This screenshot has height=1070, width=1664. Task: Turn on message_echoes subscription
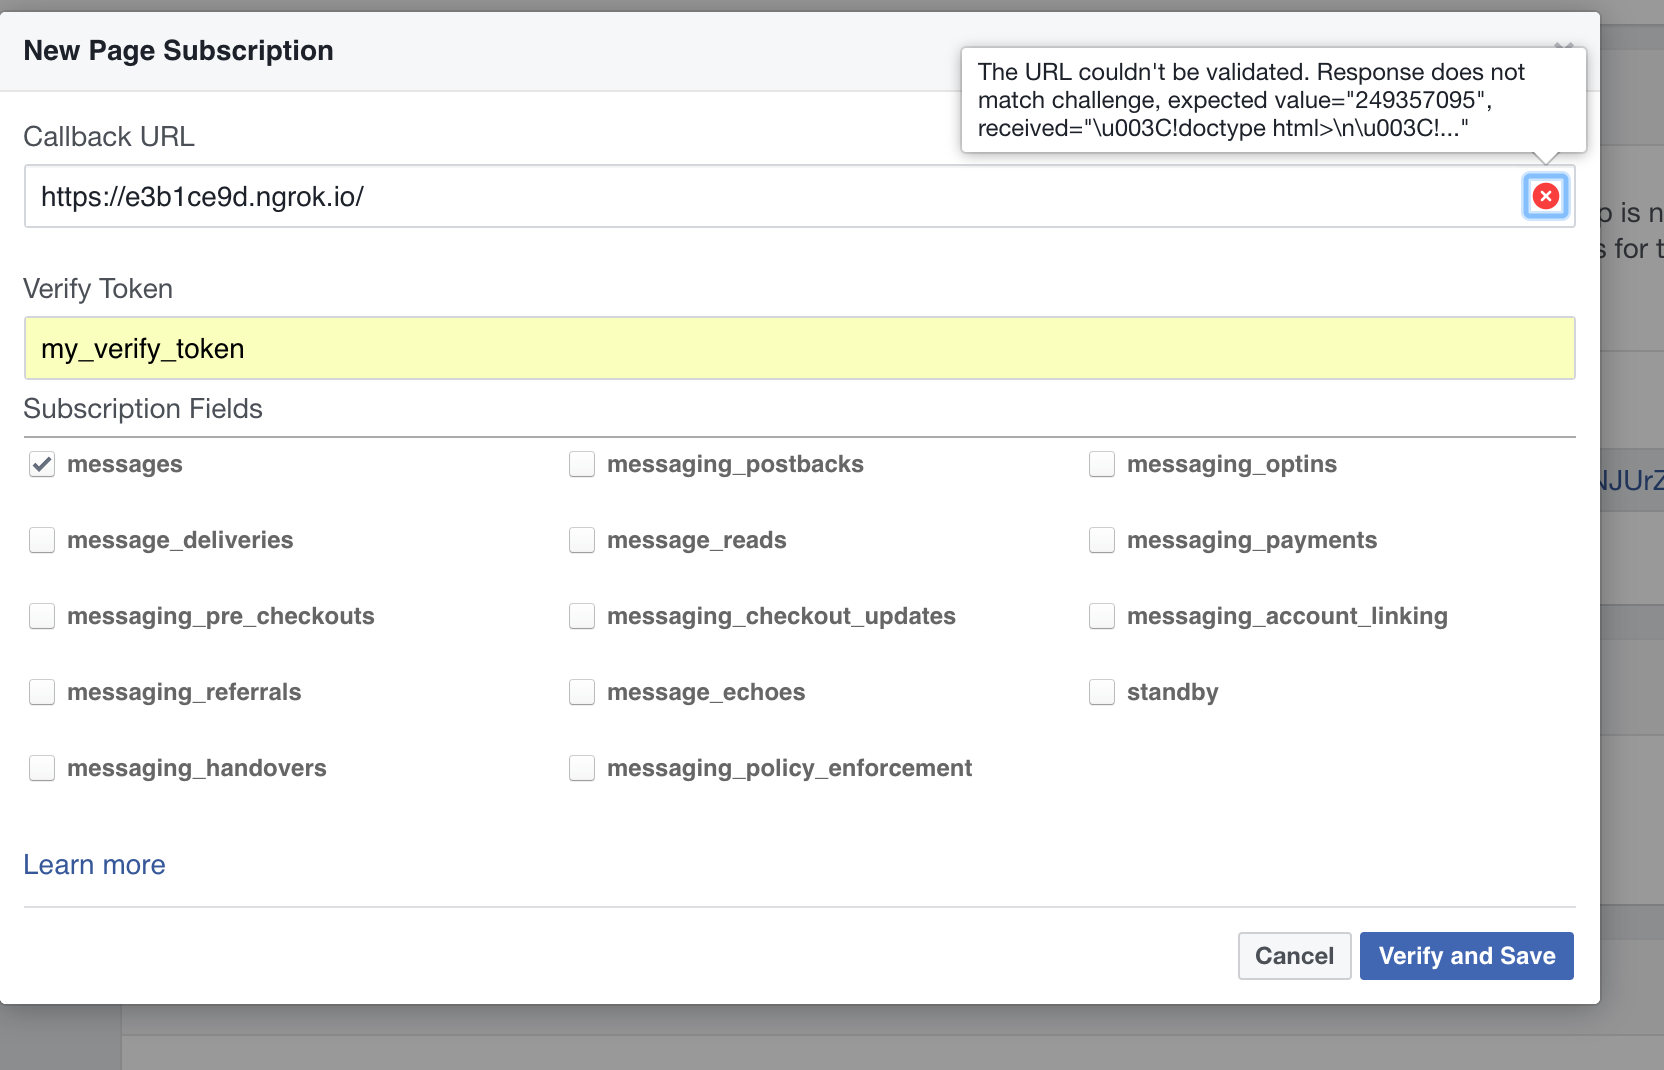tap(582, 692)
